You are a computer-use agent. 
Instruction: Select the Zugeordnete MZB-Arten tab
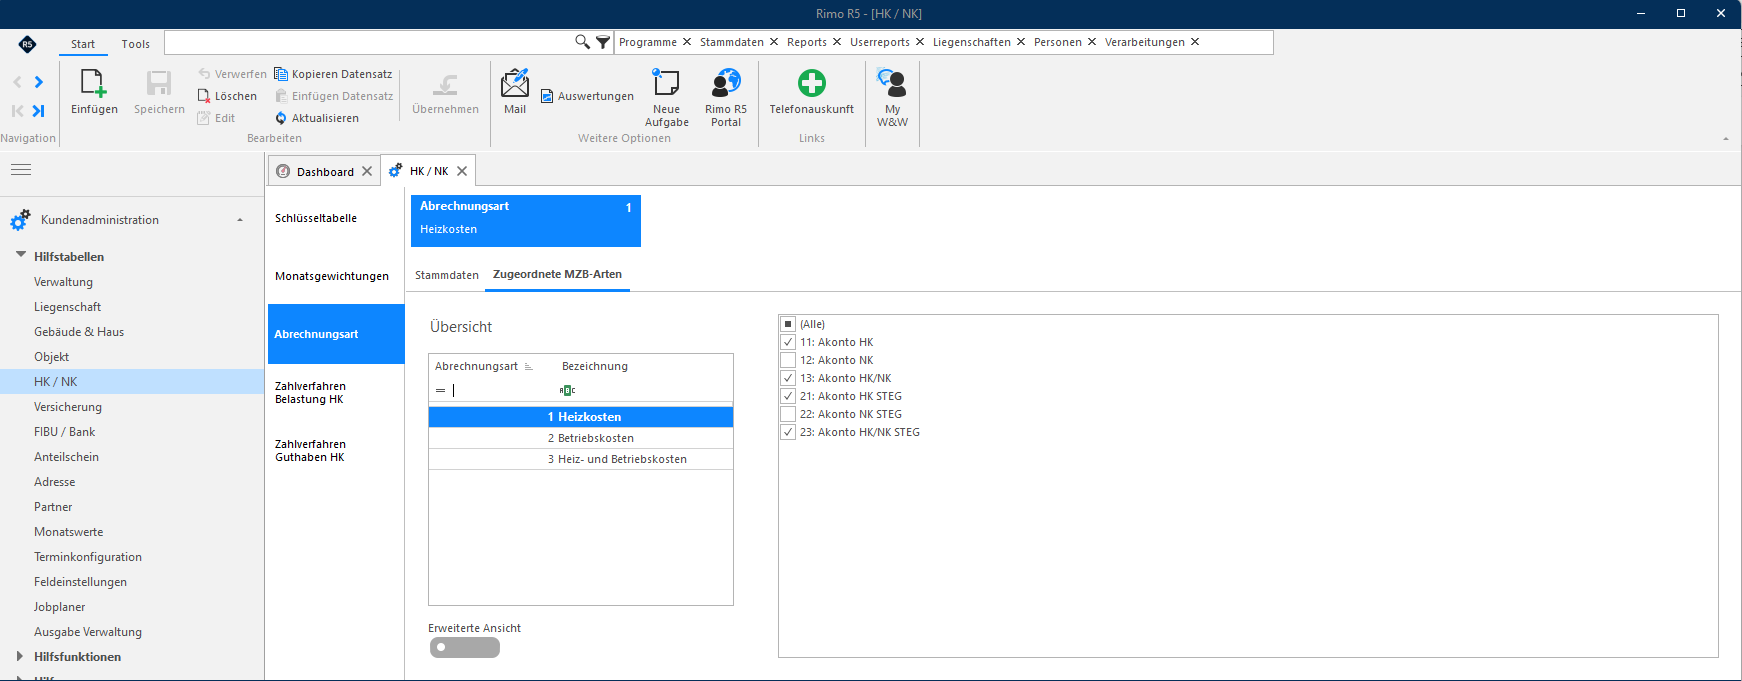[x=557, y=274]
